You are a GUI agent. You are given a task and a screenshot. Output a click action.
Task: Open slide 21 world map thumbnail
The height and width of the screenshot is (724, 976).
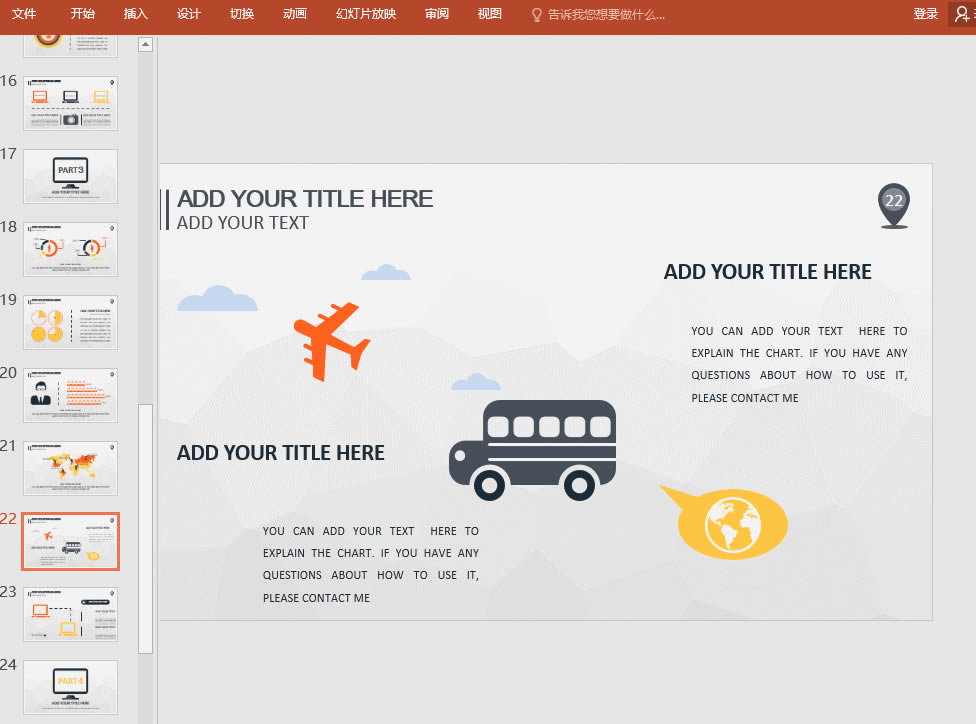click(70, 468)
